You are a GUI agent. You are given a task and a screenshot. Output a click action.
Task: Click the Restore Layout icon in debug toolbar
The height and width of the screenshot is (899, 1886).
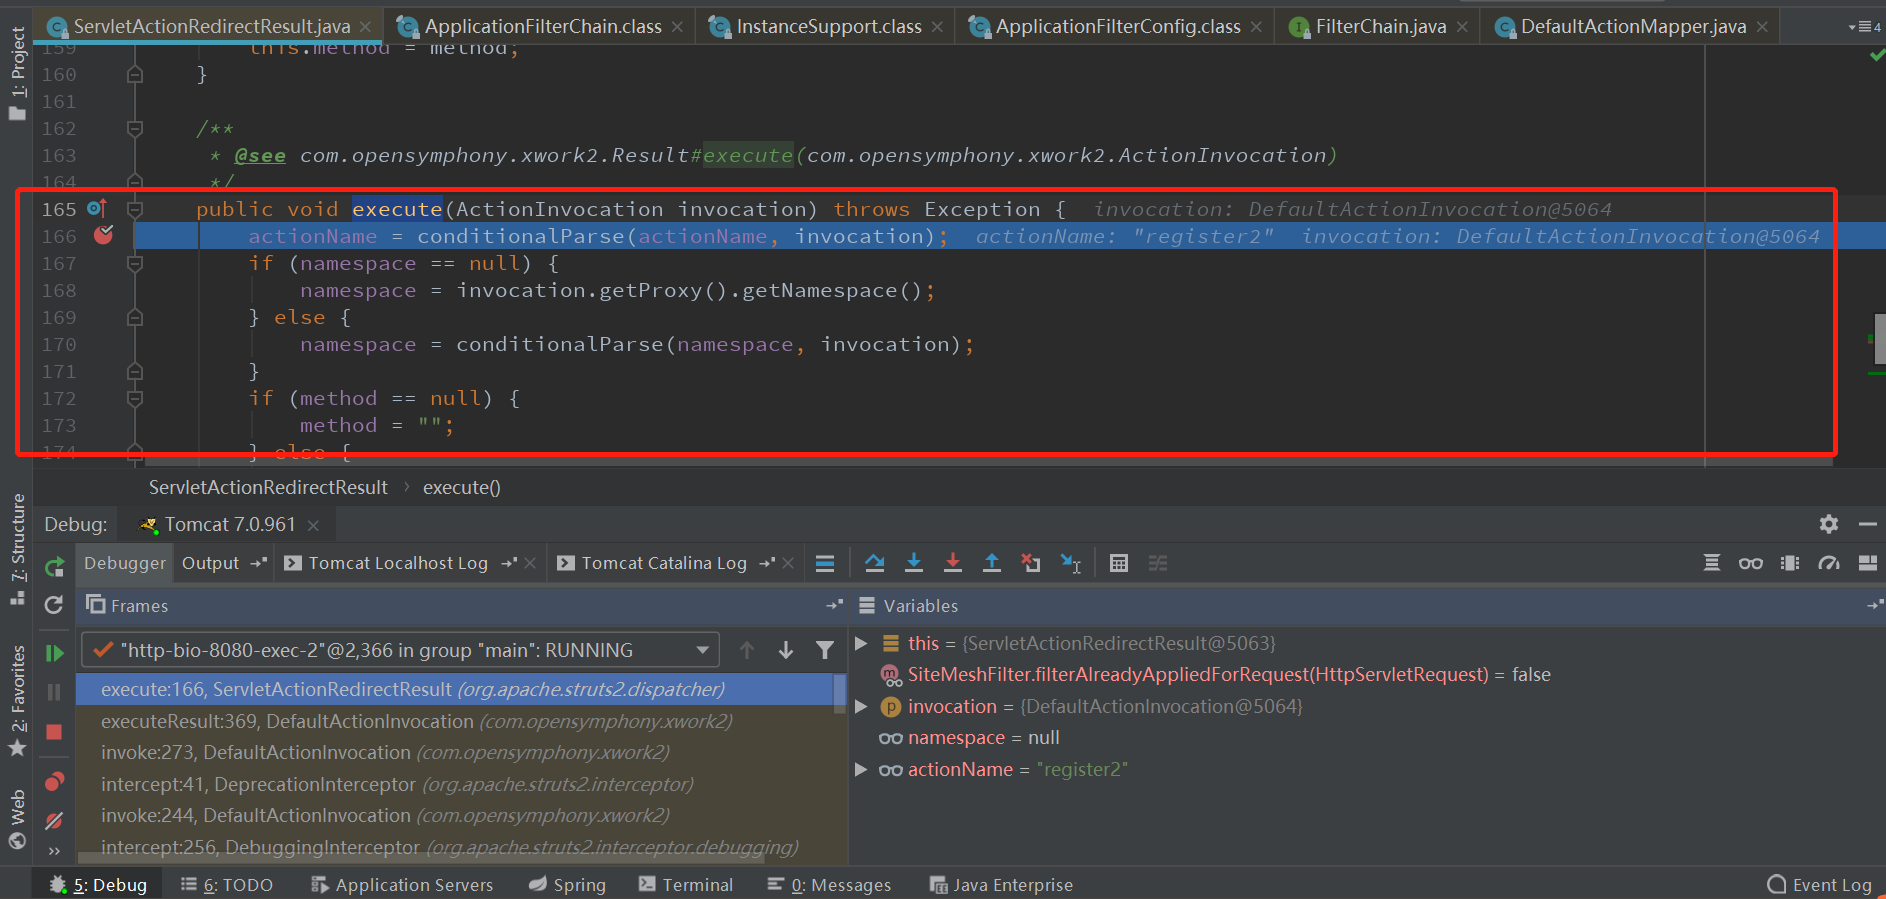click(x=1868, y=563)
